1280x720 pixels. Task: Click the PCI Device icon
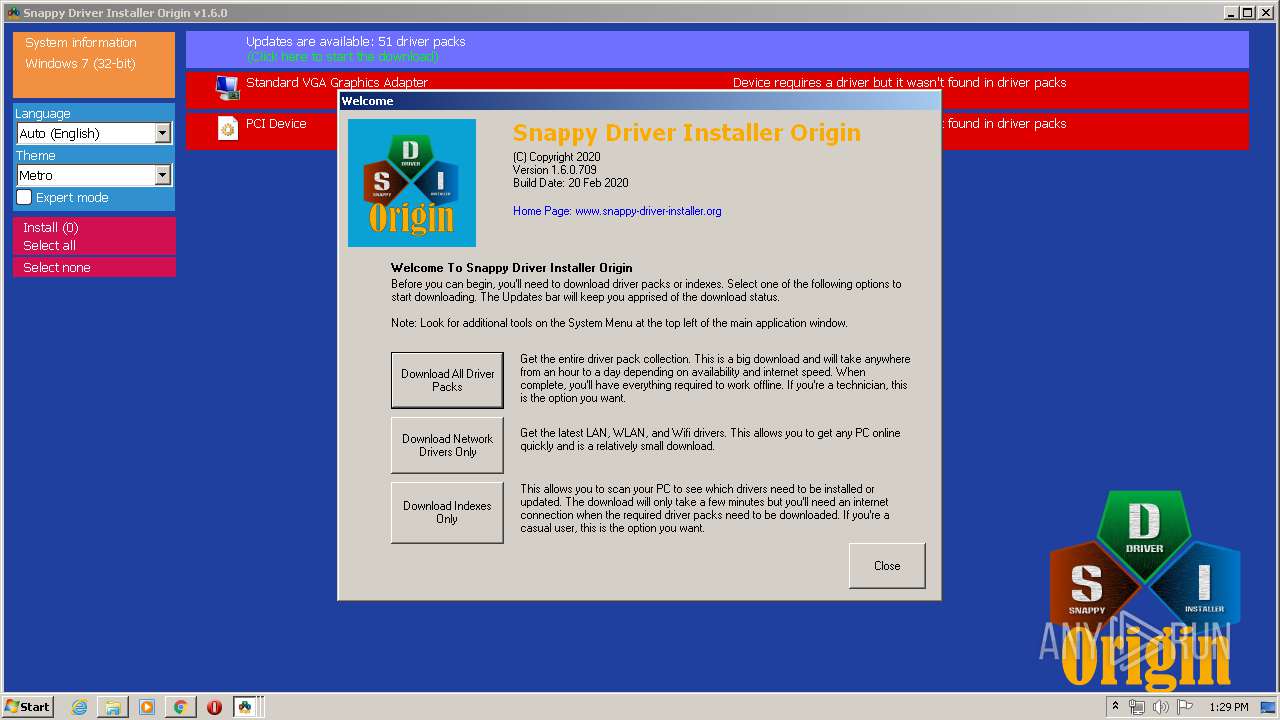(x=228, y=128)
